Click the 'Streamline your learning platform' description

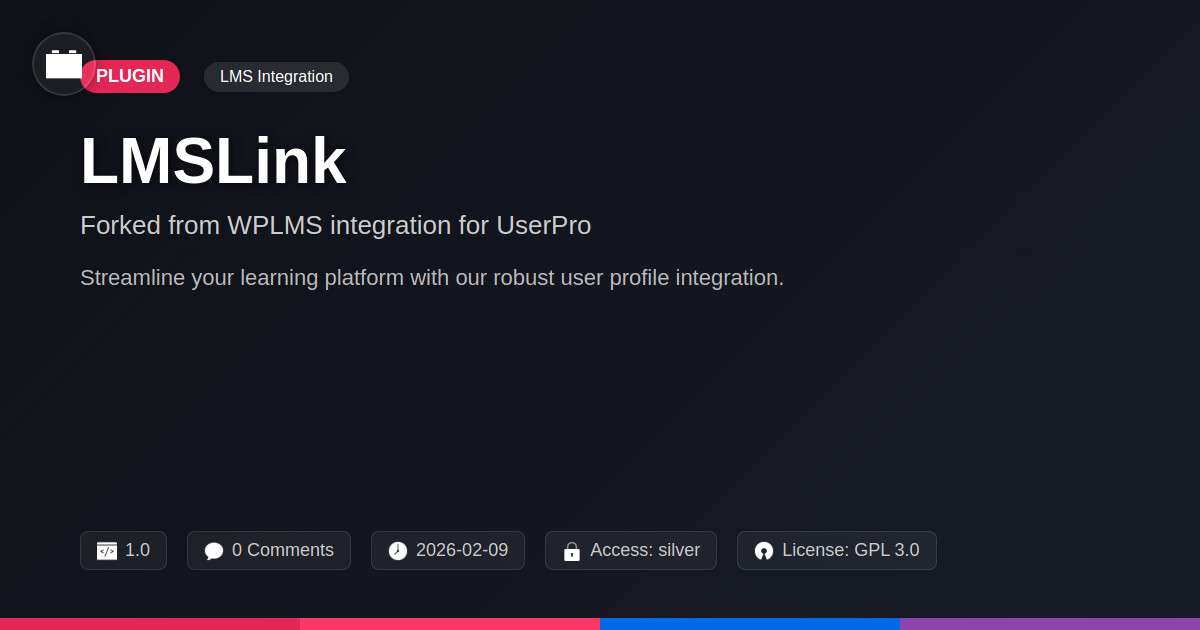click(x=431, y=278)
